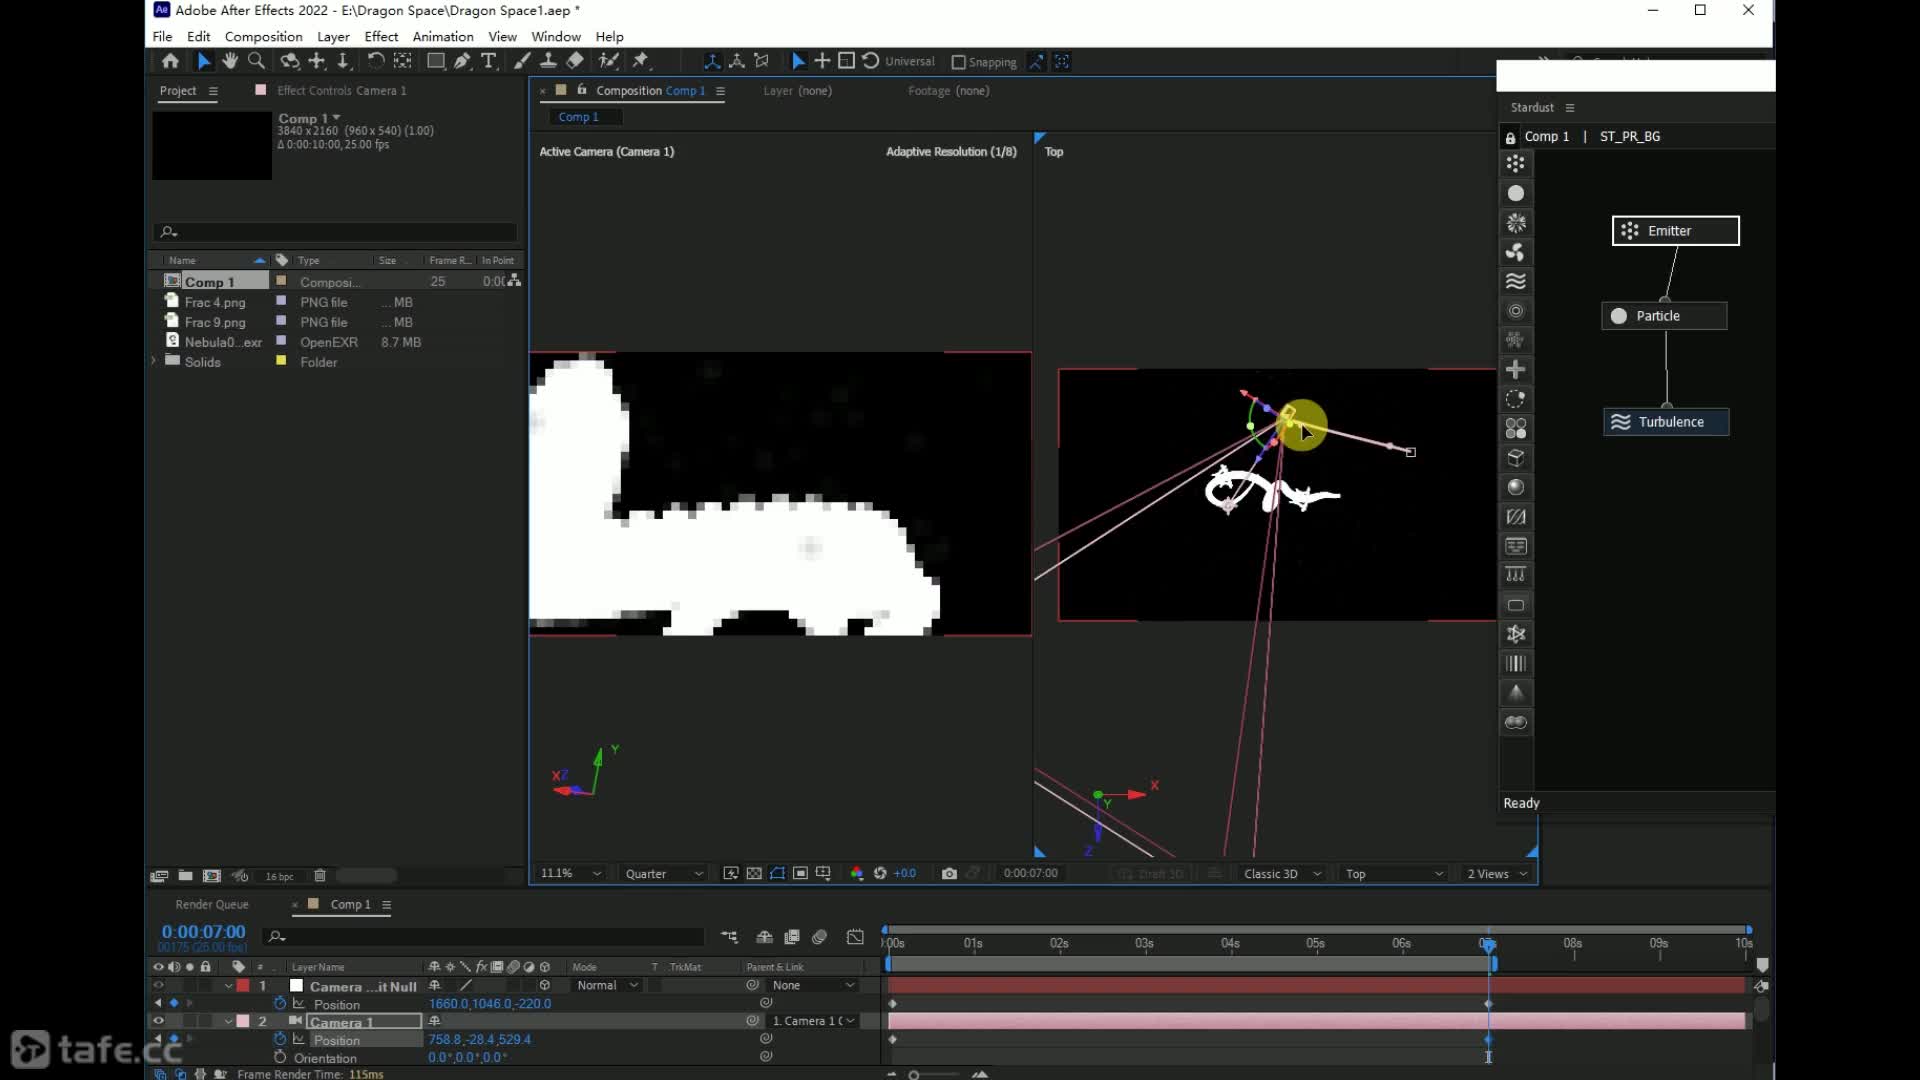Open the Composition menu
This screenshot has width=1920, height=1080.
click(263, 37)
